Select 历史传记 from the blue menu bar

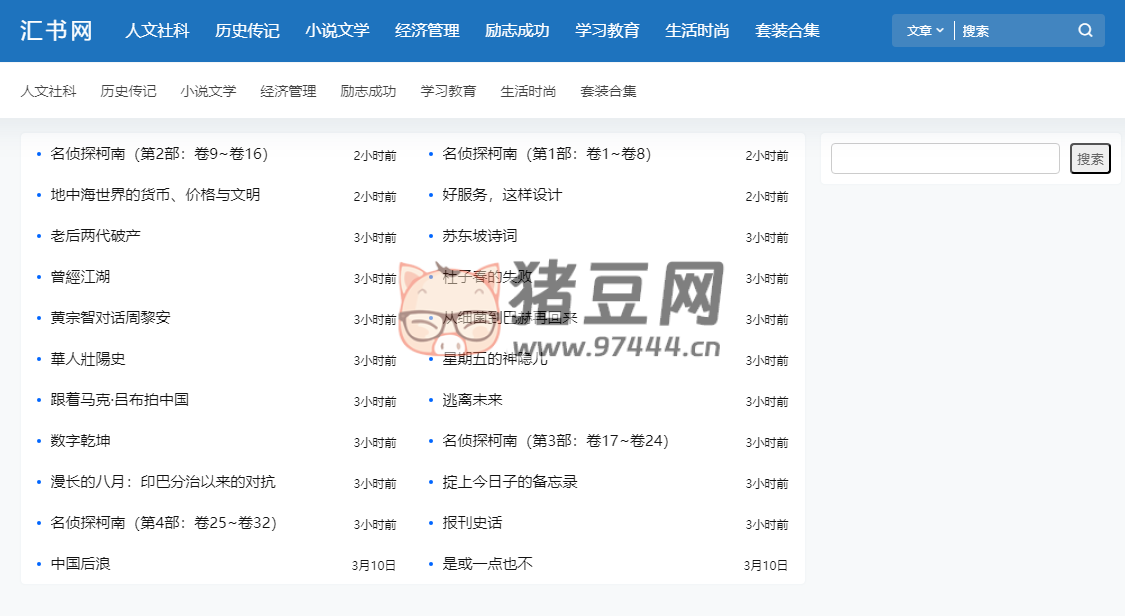coord(246,30)
